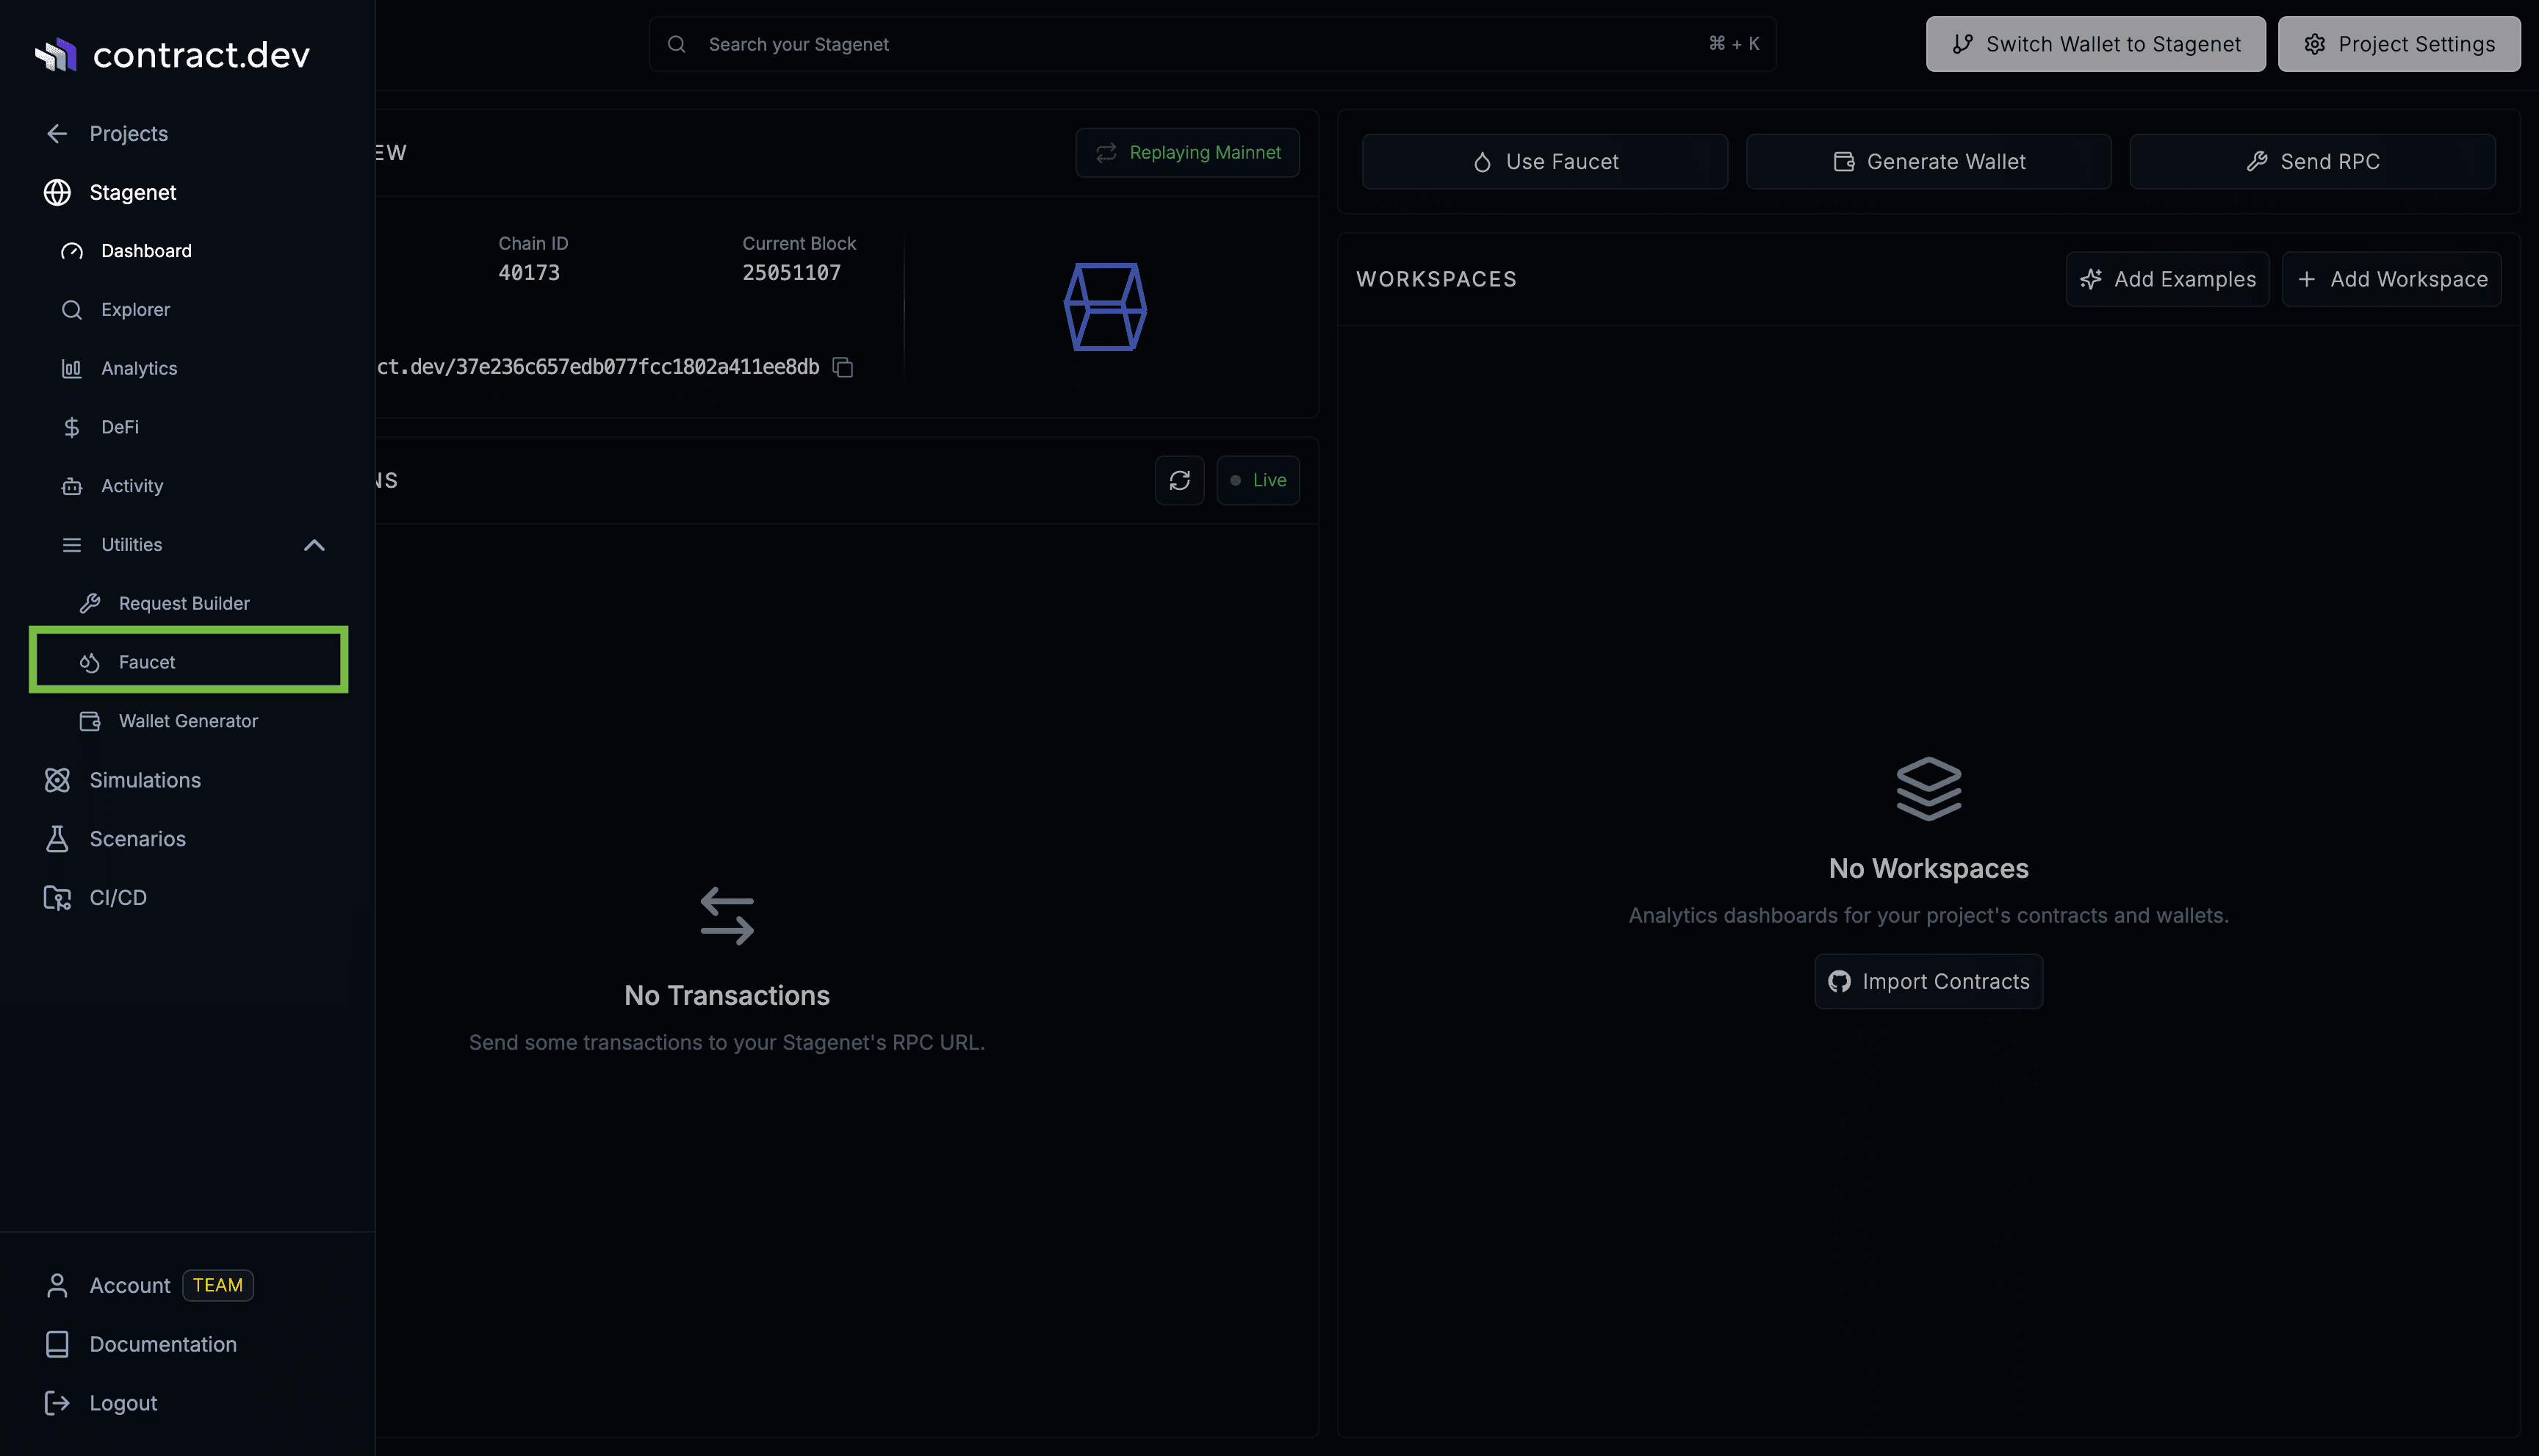
Task: Click the blue cube network icon
Action: [x=1104, y=307]
